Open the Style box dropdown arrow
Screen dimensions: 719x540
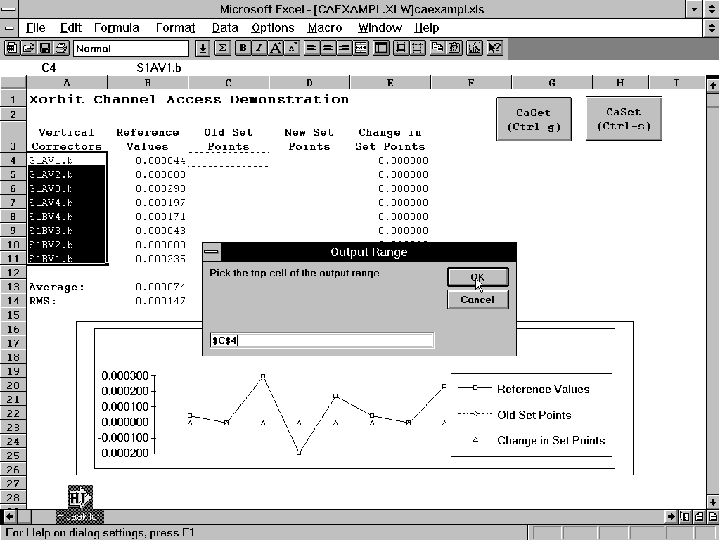pyautogui.click(x=202, y=48)
